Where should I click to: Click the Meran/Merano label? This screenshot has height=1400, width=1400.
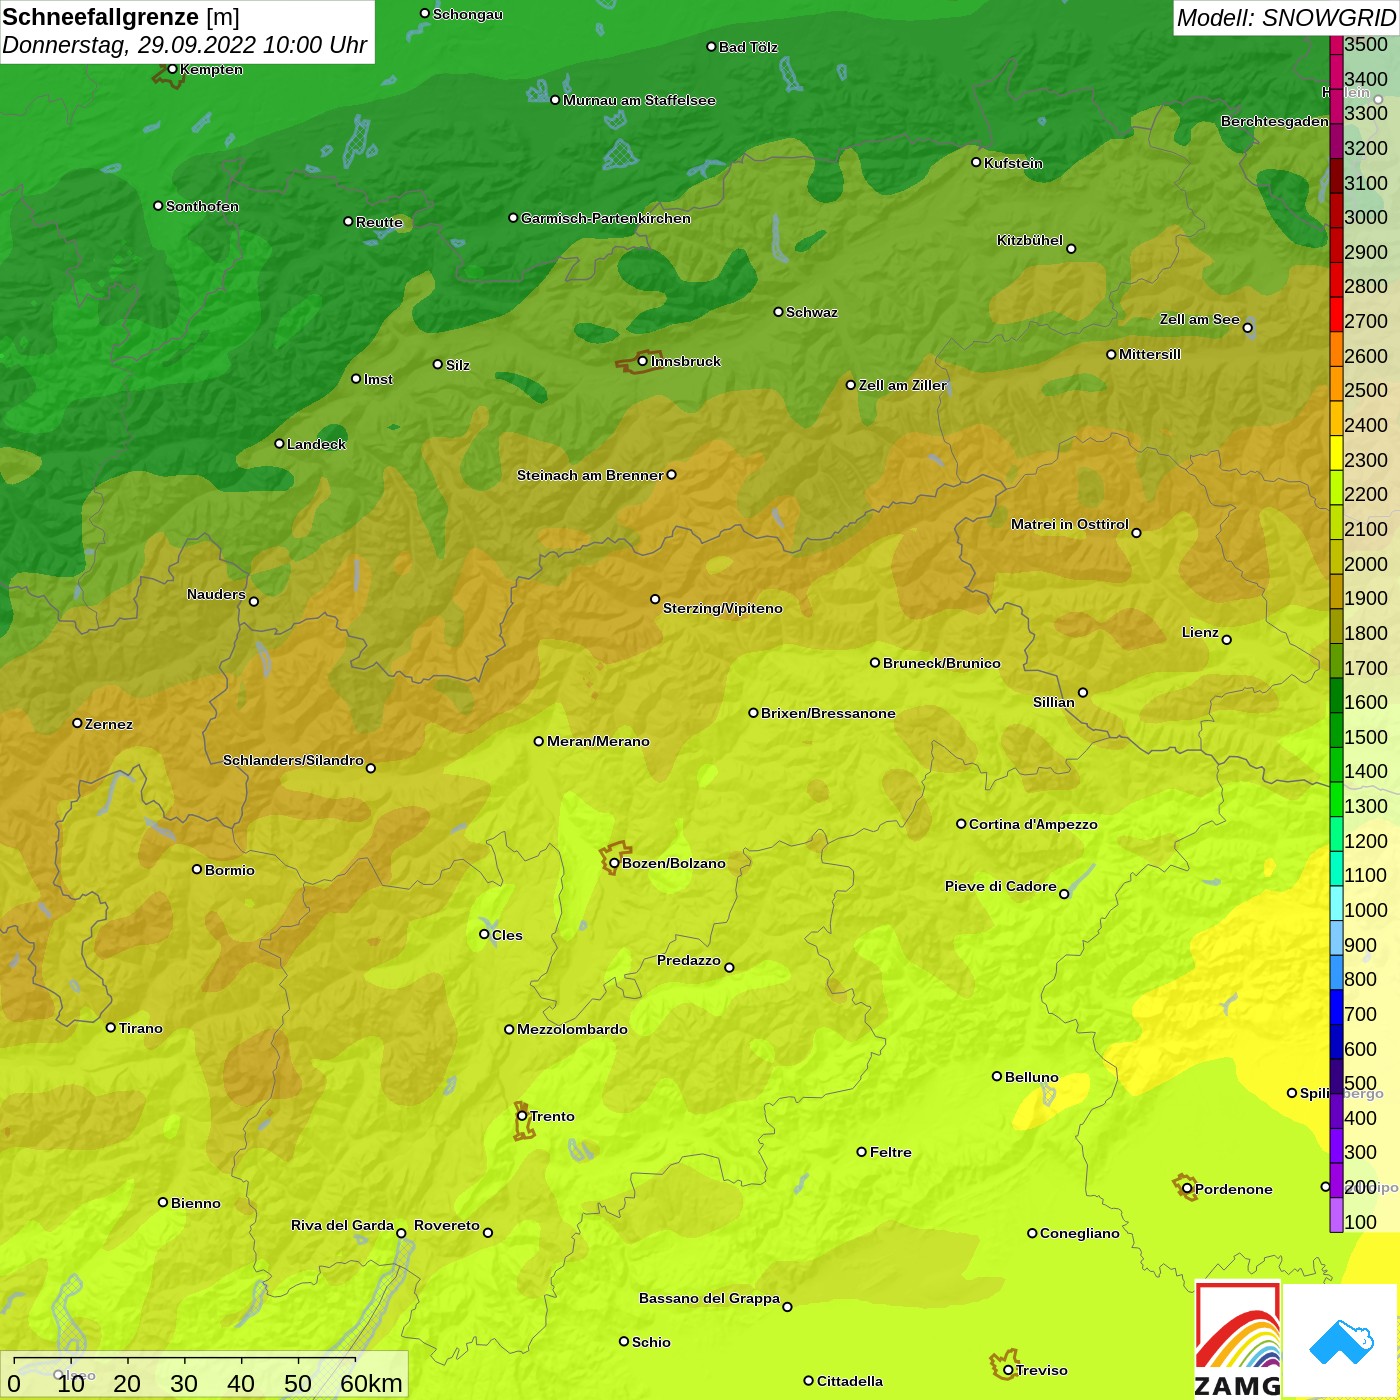[598, 741]
